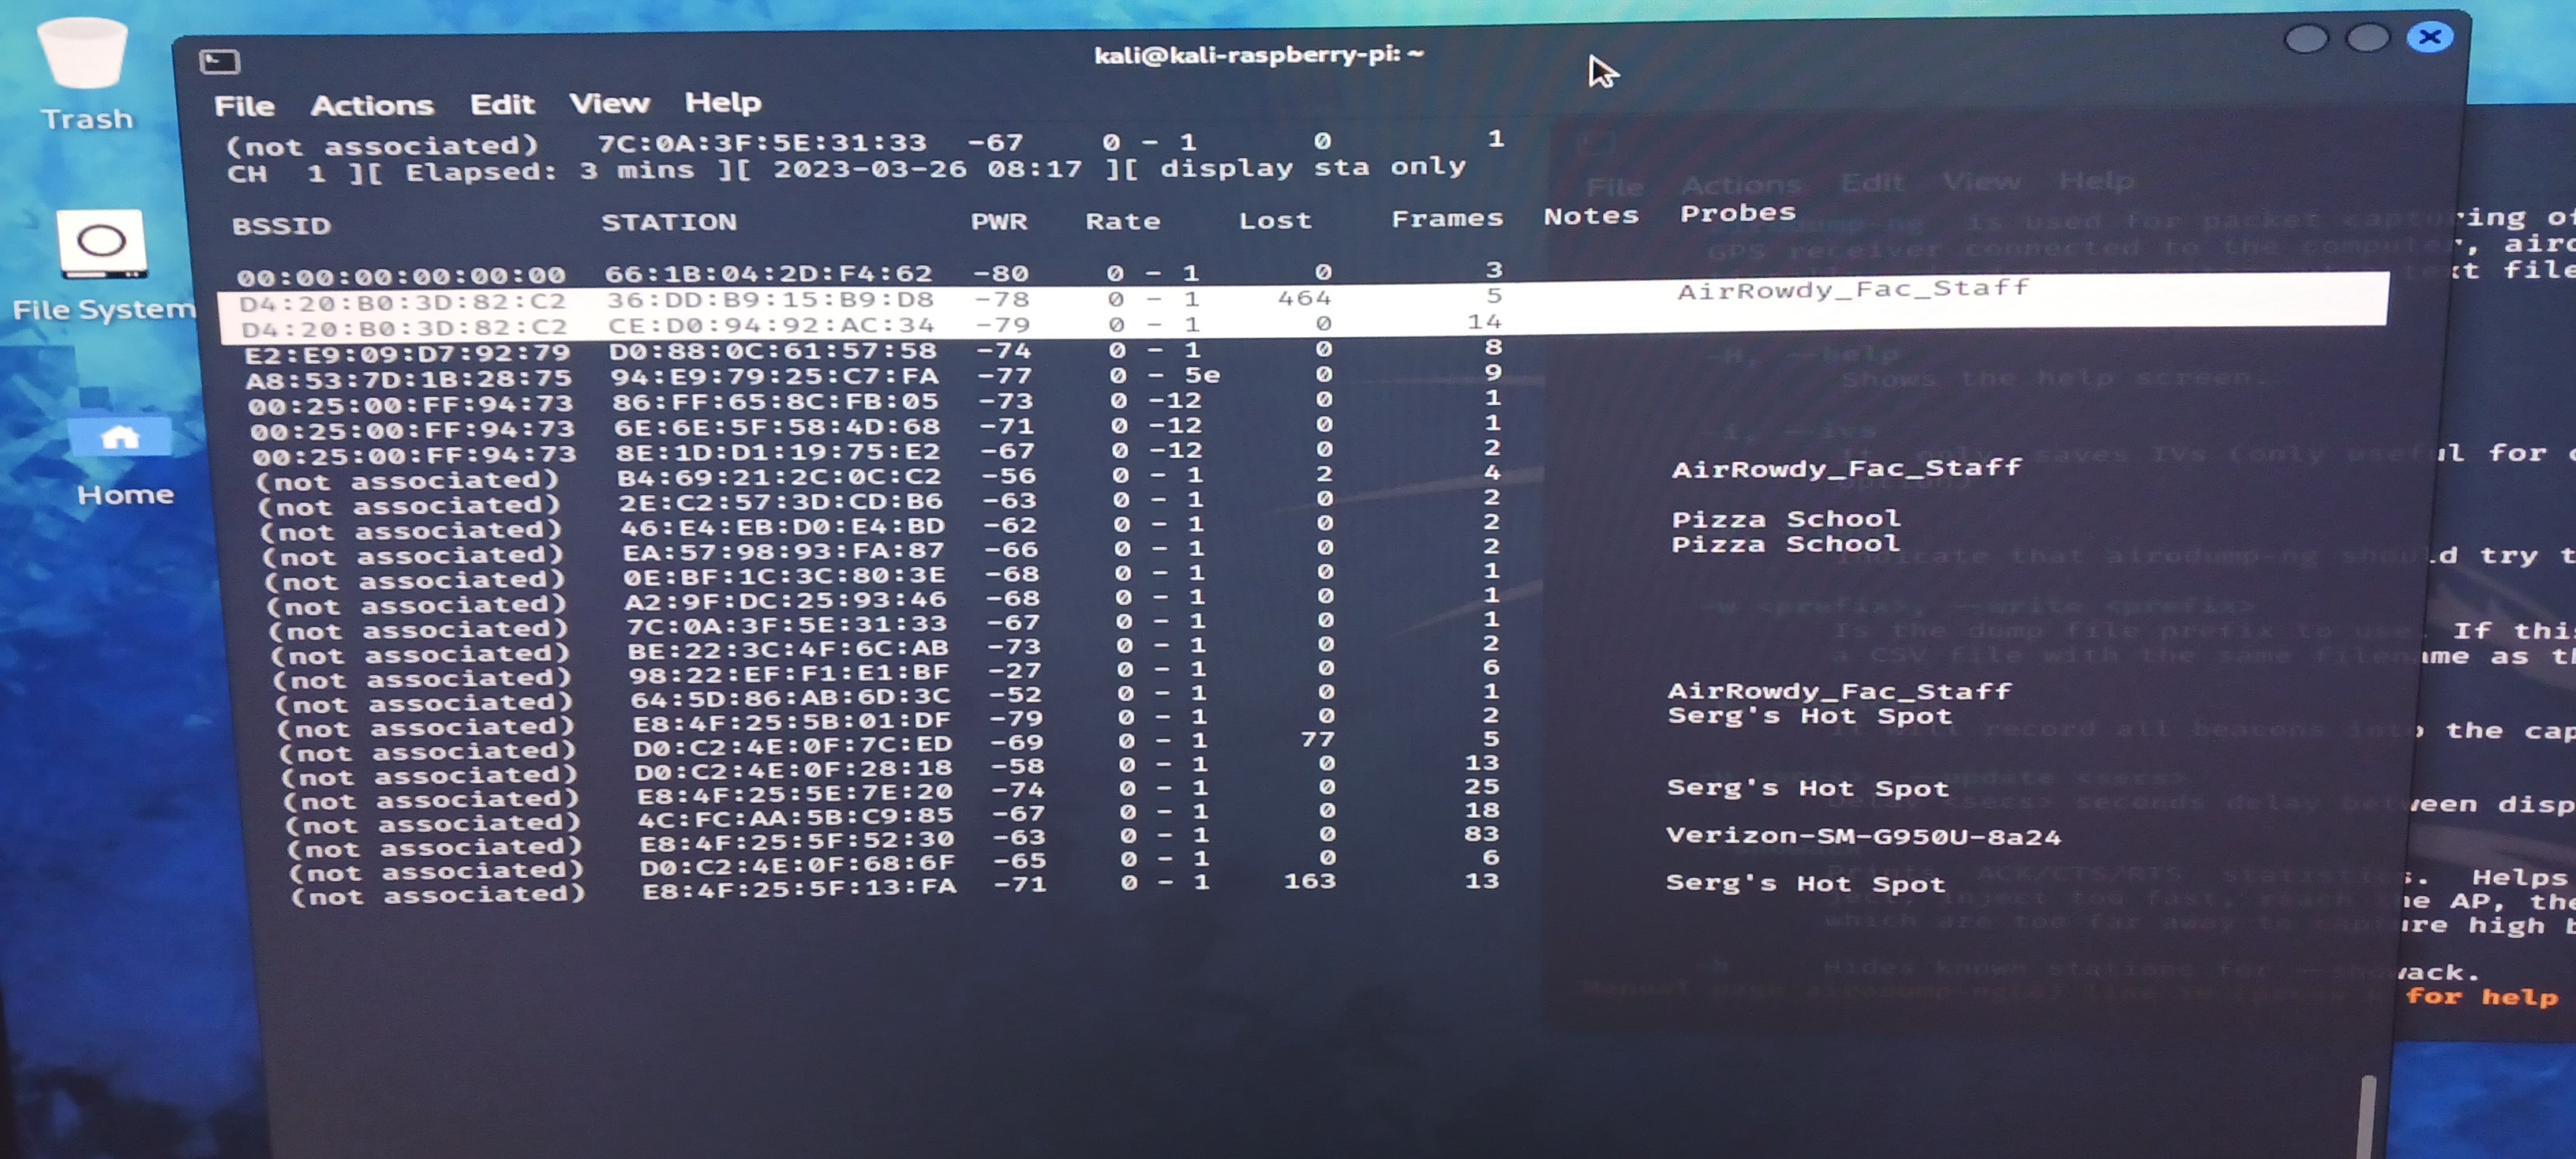Open the File menu
Image resolution: width=2576 pixels, height=1159 pixels.
pos(243,106)
